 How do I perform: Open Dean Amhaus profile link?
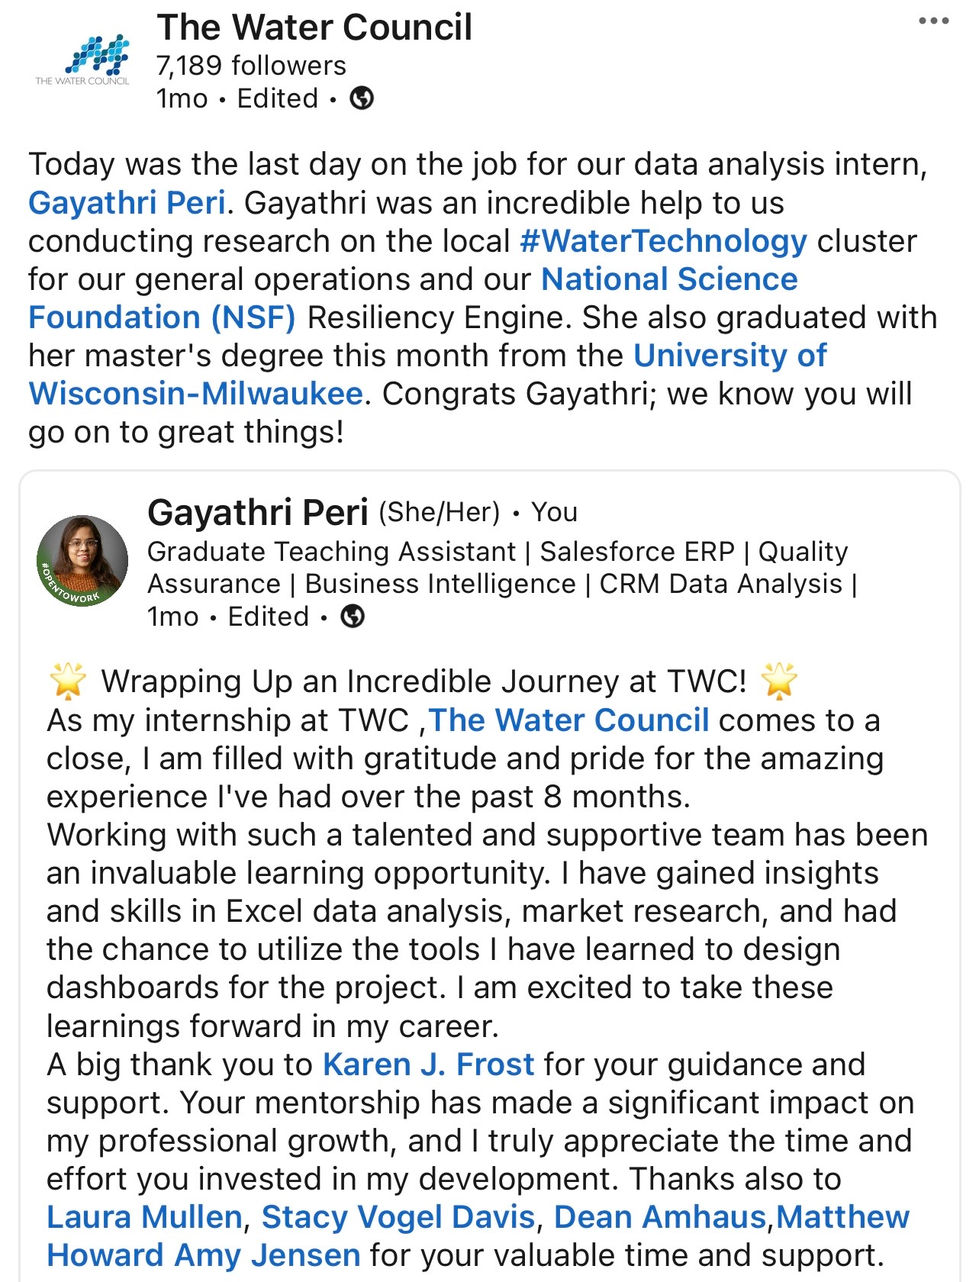(x=659, y=1217)
